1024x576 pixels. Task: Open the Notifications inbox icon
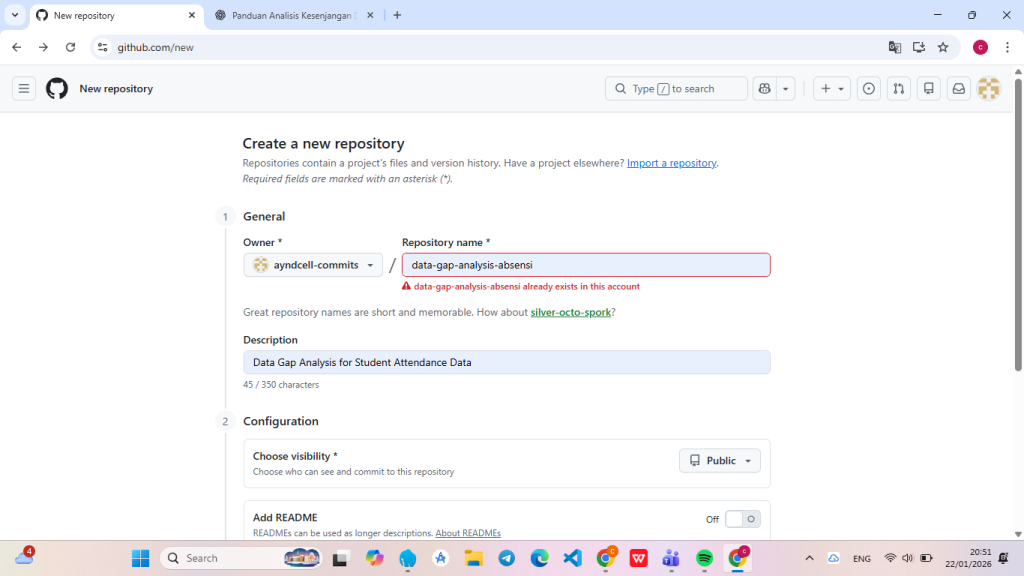pyautogui.click(x=959, y=89)
